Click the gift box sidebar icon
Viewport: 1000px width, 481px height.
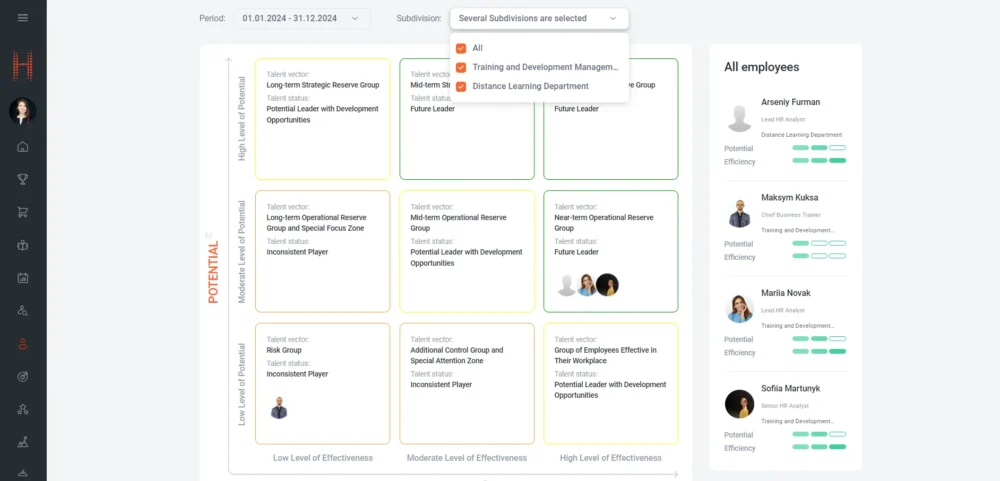(23, 245)
